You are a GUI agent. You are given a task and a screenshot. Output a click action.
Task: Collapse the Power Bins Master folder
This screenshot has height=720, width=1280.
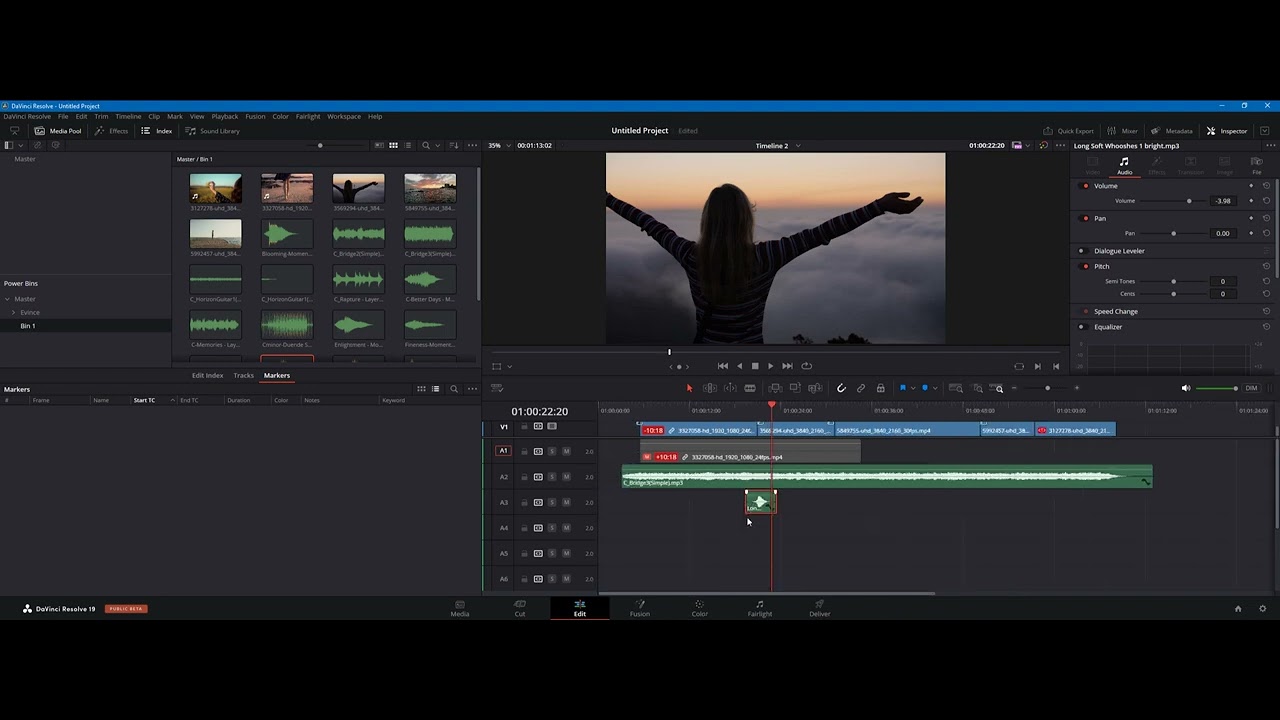pyautogui.click(x=7, y=299)
